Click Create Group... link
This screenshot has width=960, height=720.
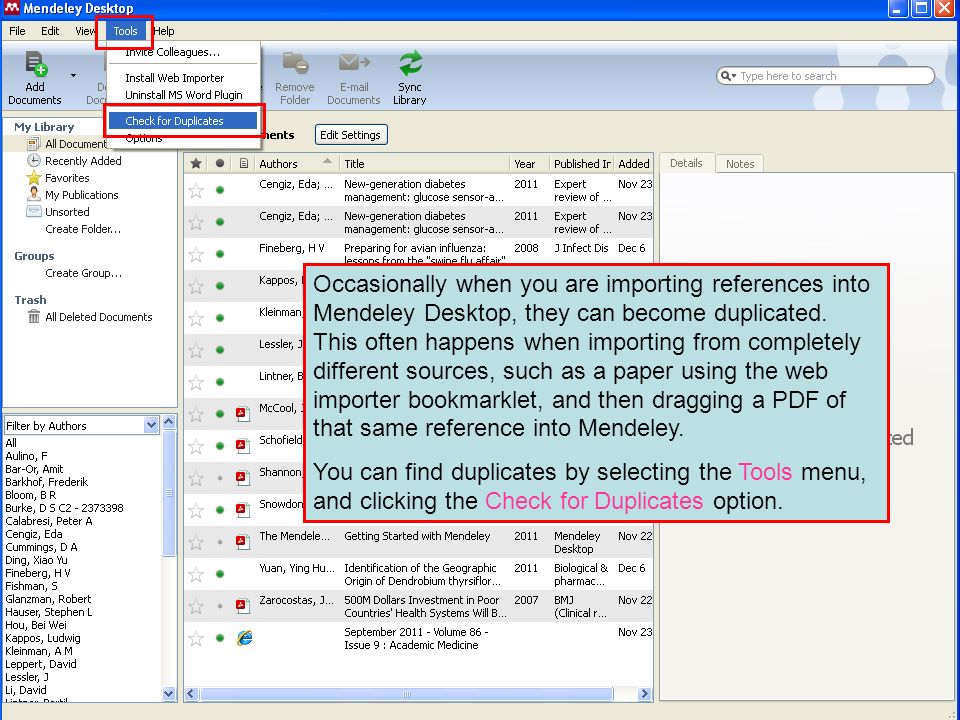click(83, 273)
